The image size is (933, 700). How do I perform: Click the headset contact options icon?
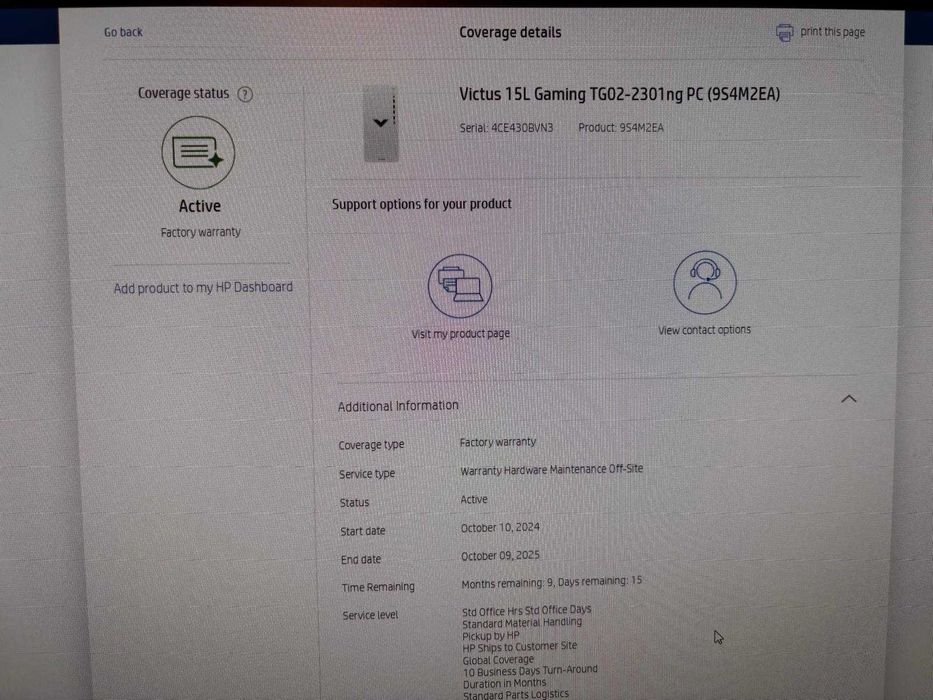click(x=705, y=282)
